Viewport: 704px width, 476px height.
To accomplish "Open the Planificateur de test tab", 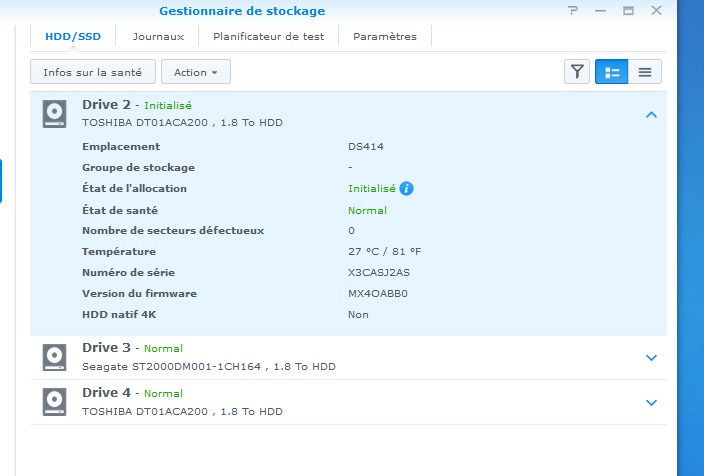I will click(x=268, y=36).
